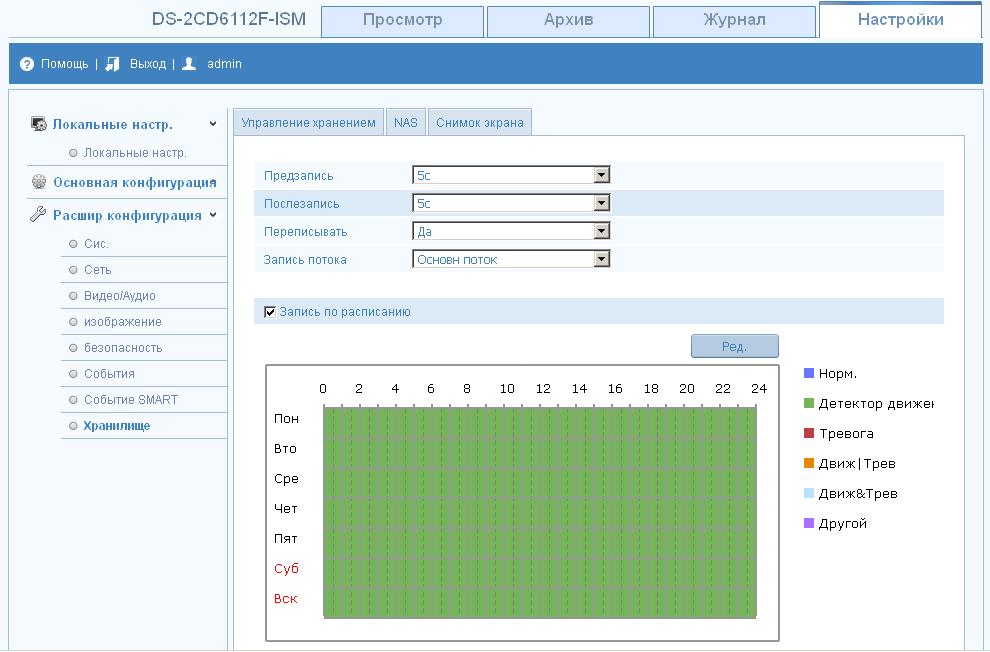Image resolution: width=990 pixels, height=652 pixels.
Task: Click the bullet icon beside Событие SMART
Action: pyautogui.click(x=73, y=400)
